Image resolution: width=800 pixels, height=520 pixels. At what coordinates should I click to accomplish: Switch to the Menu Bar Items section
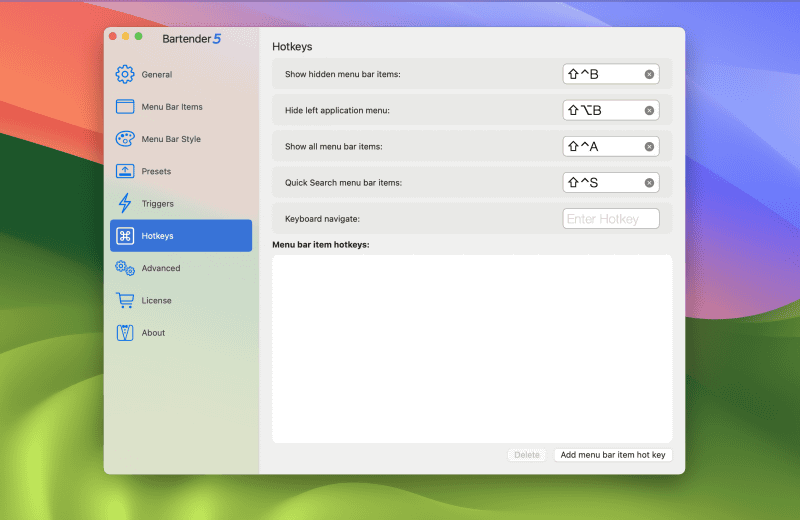(172, 107)
